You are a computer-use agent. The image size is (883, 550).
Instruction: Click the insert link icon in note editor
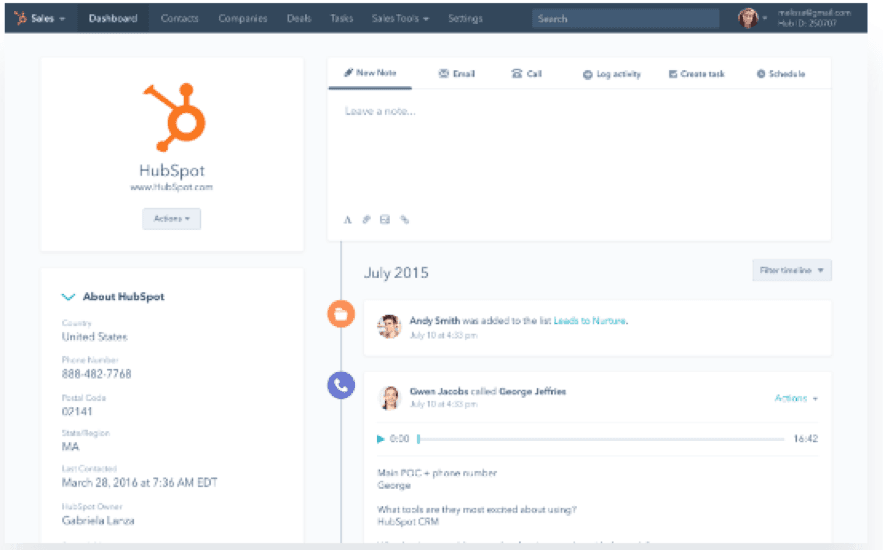pyautogui.click(x=404, y=220)
